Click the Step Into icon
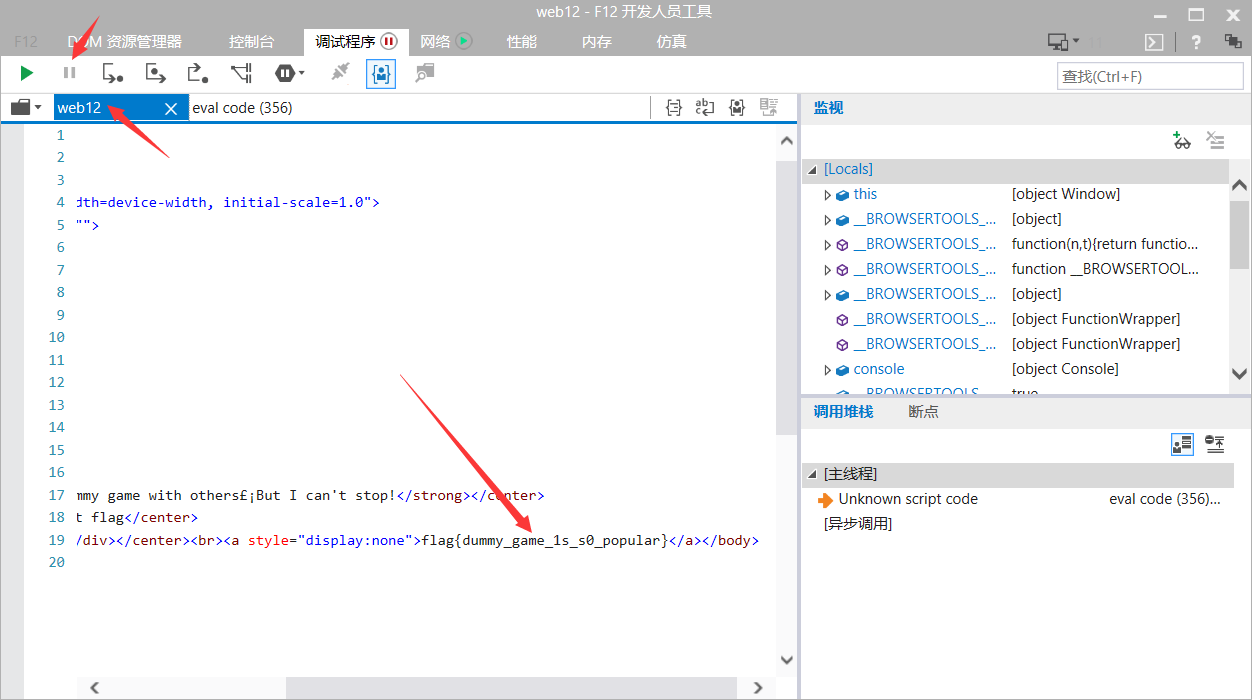This screenshot has width=1252, height=700. (x=113, y=73)
